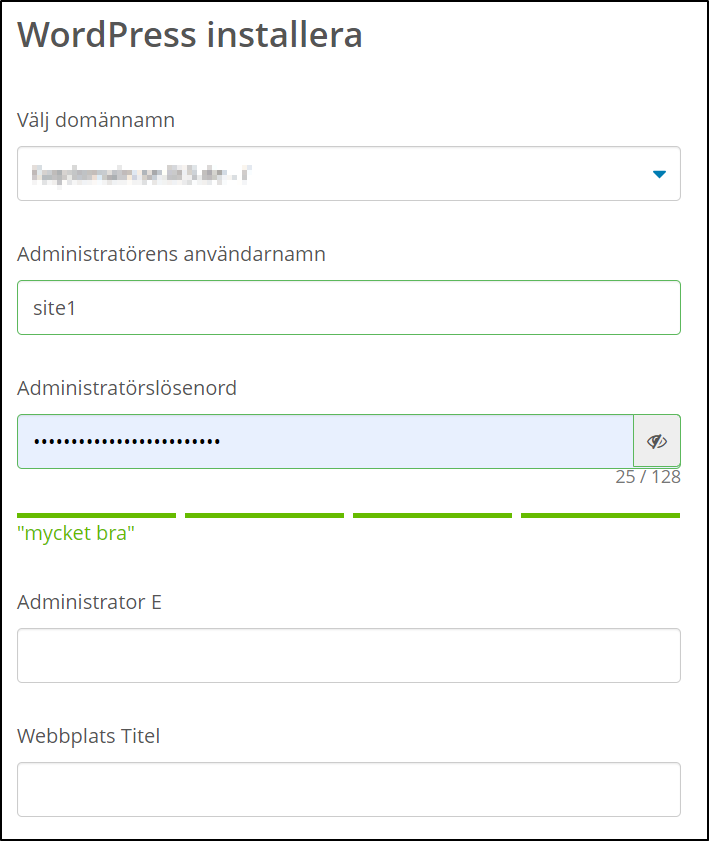
Task: Click the Välj domännamn label
Action: pyautogui.click(x=96, y=121)
